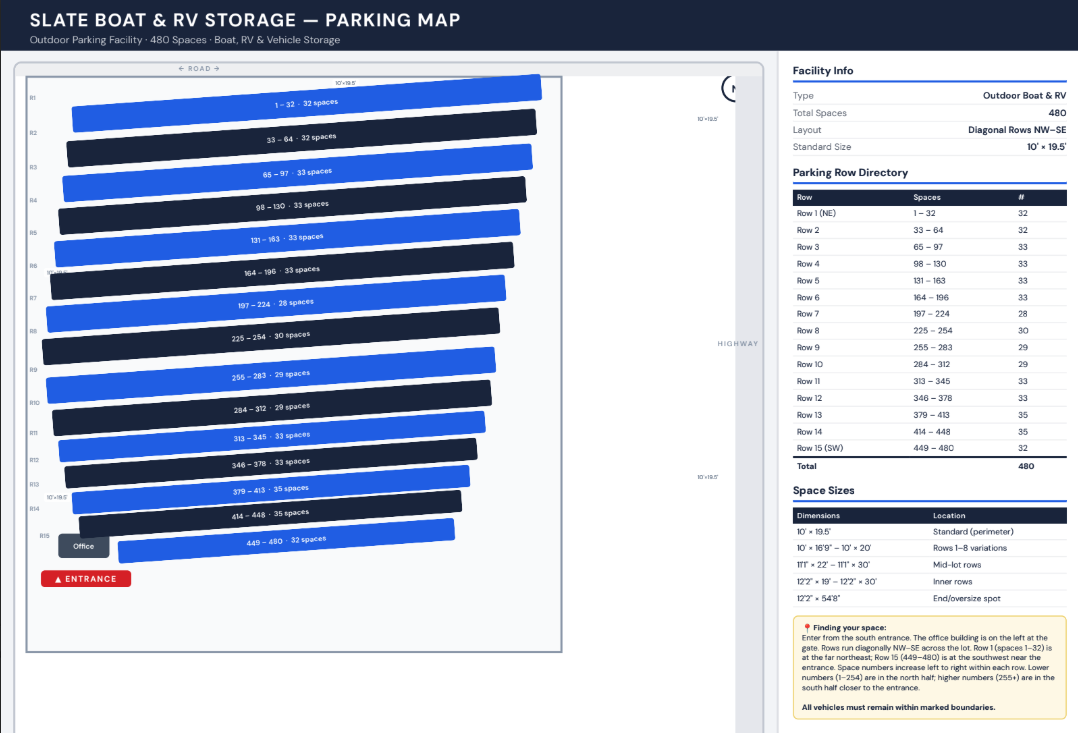Select the row with spaces 1 – 32
This screenshot has width=1078, height=733.
click(x=306, y=103)
